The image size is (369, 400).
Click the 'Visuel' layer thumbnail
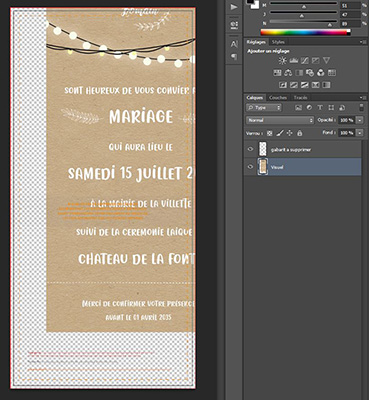point(263,167)
